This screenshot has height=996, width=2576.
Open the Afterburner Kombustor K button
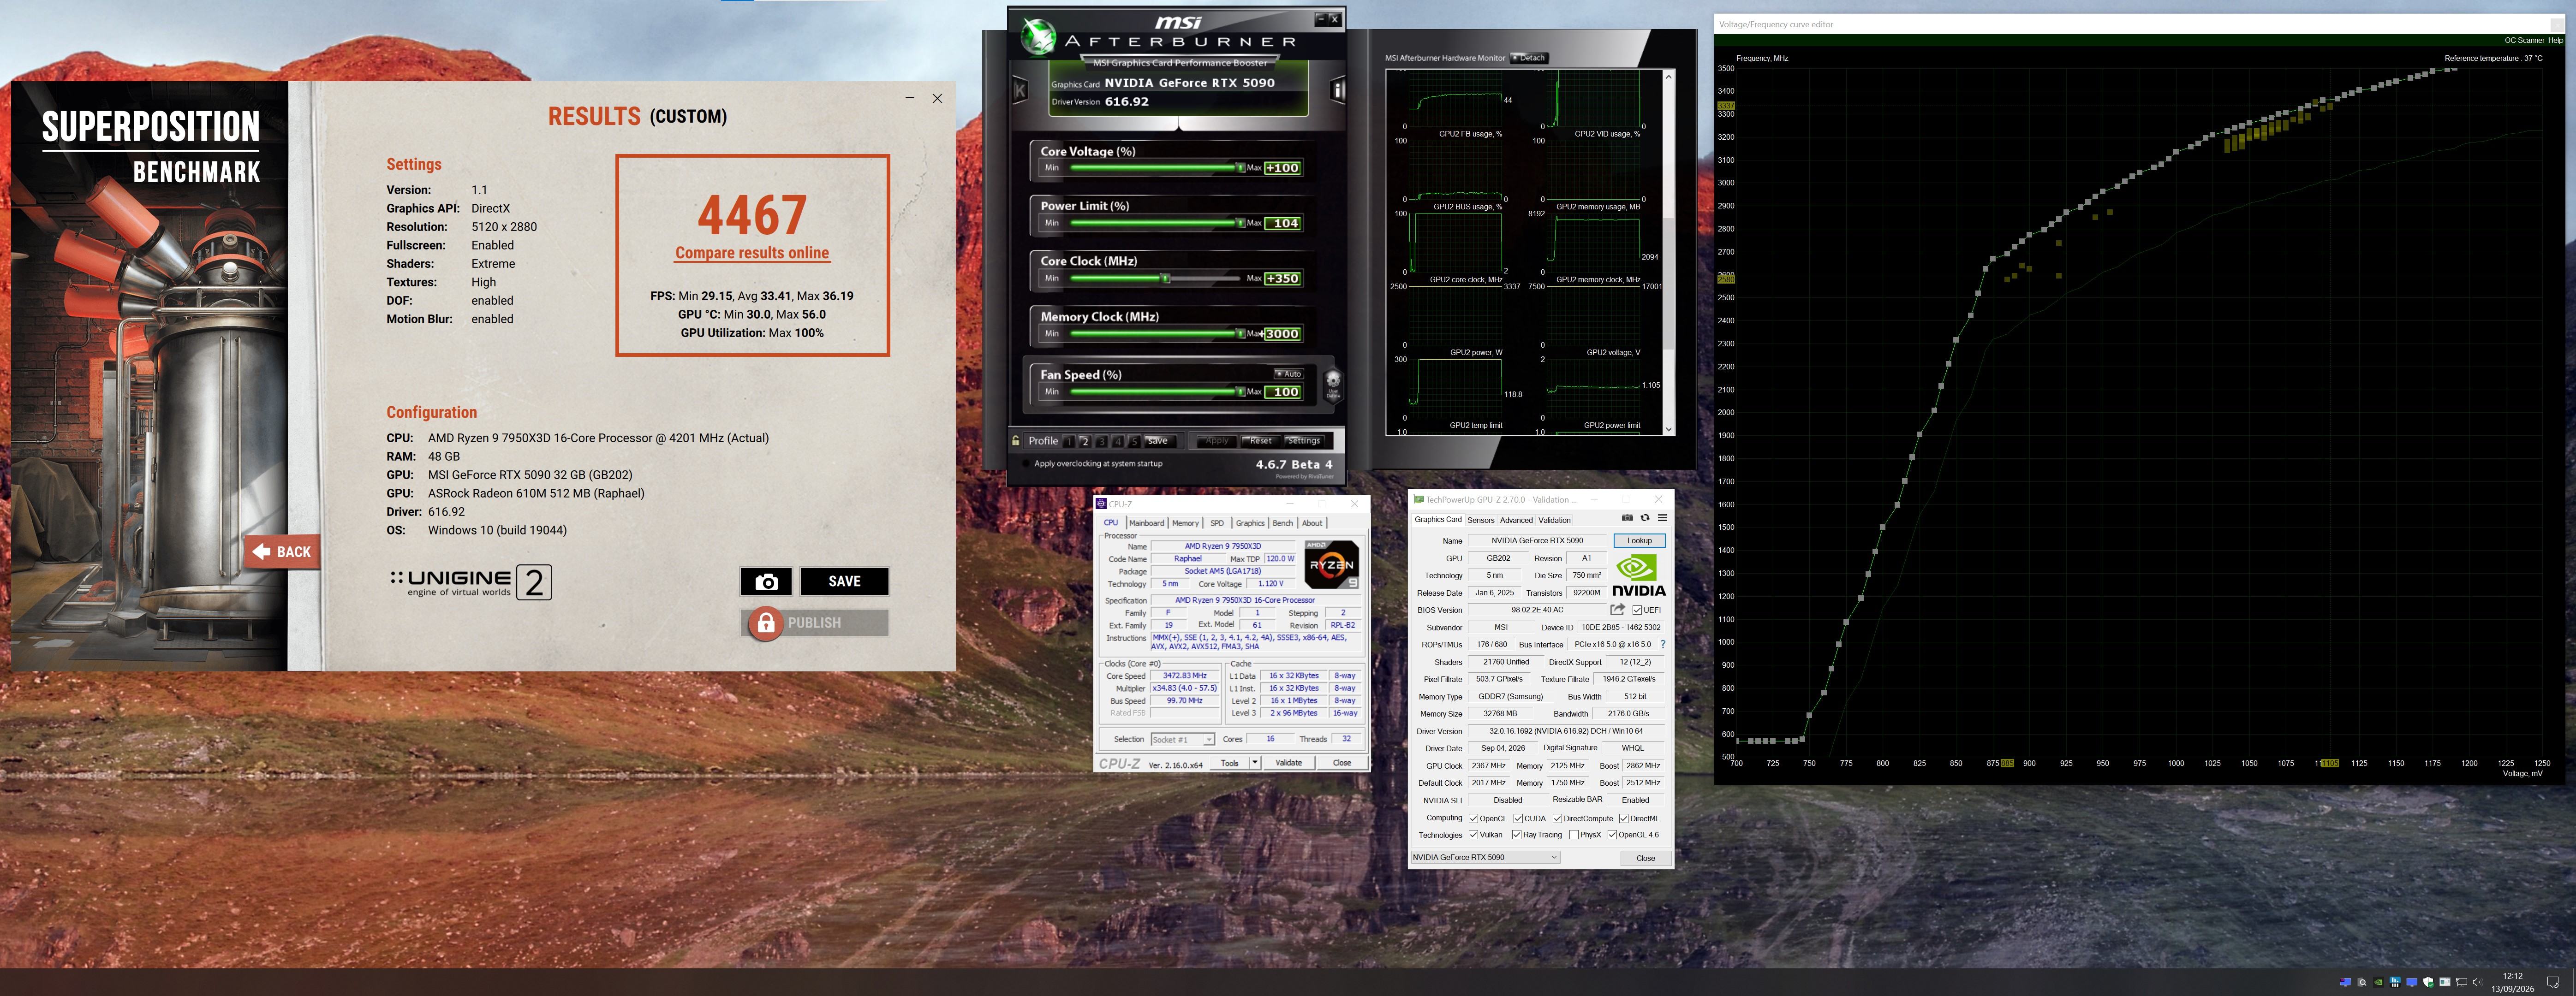1020,91
